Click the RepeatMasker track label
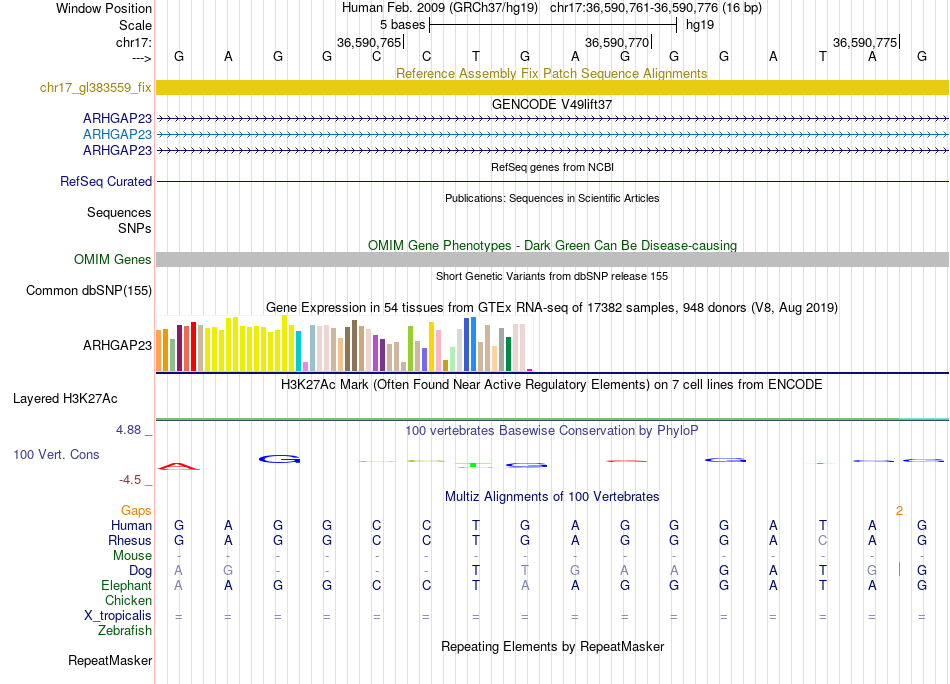The width and height of the screenshot is (950, 684). coord(110,660)
